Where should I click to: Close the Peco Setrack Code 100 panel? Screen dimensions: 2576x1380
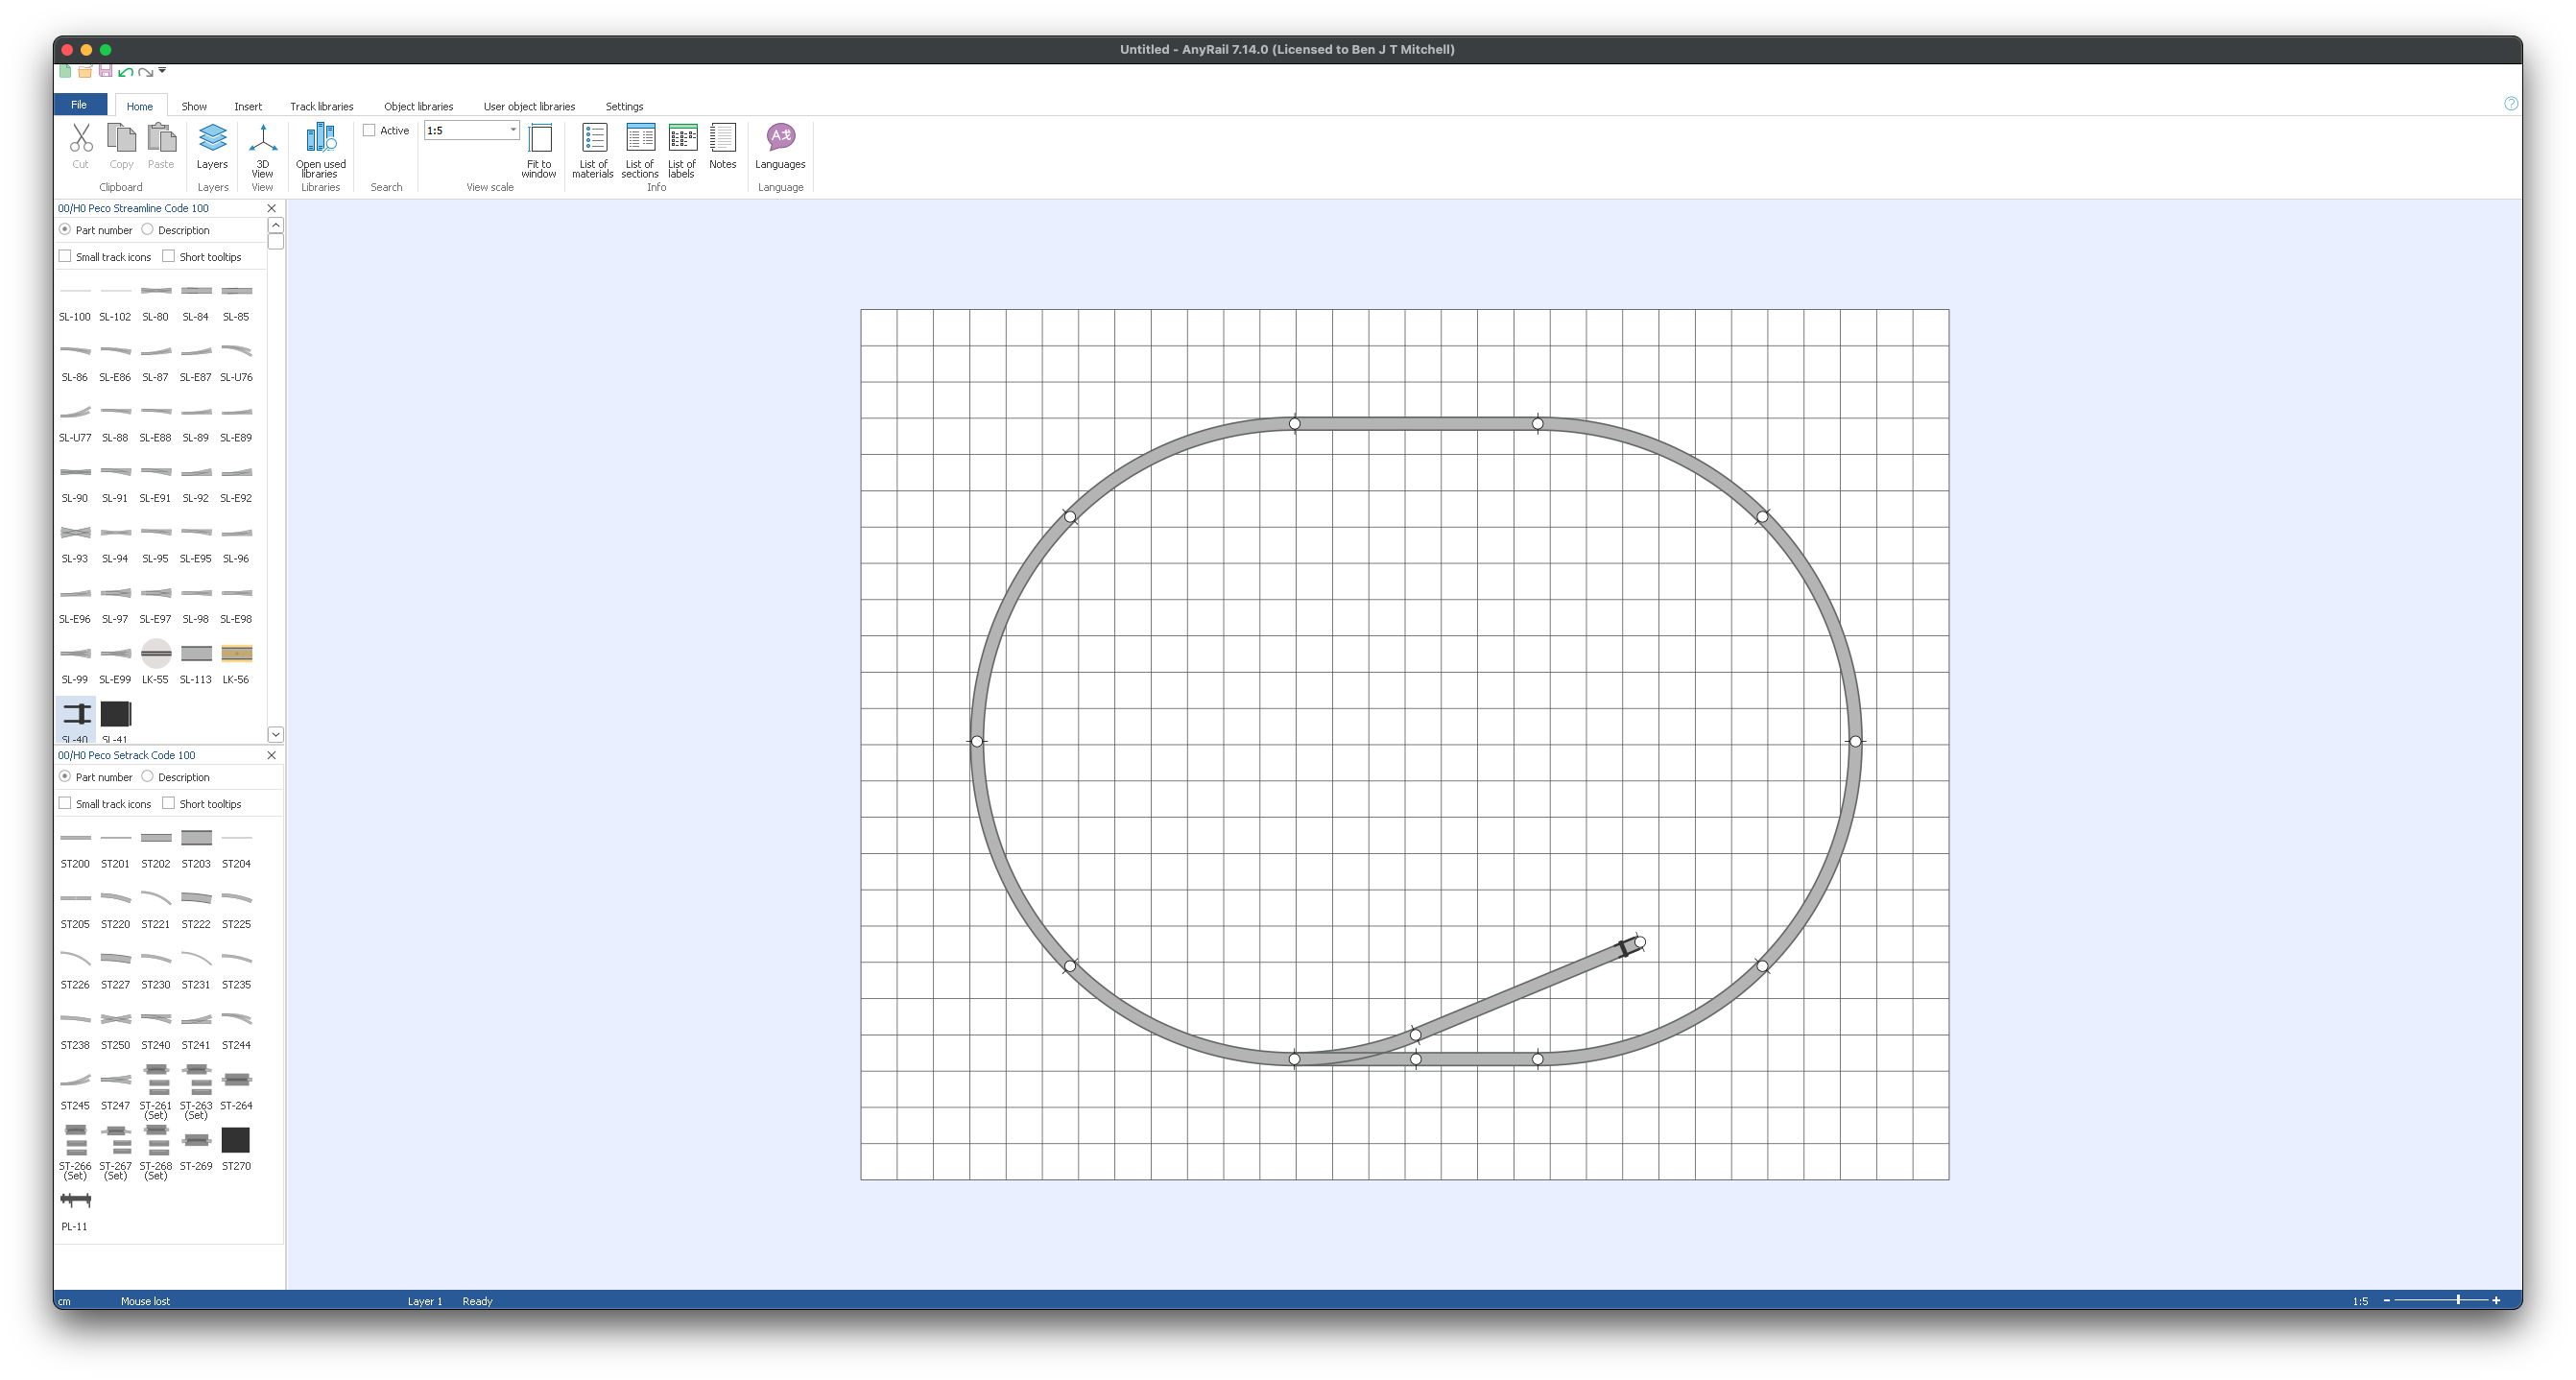271,755
